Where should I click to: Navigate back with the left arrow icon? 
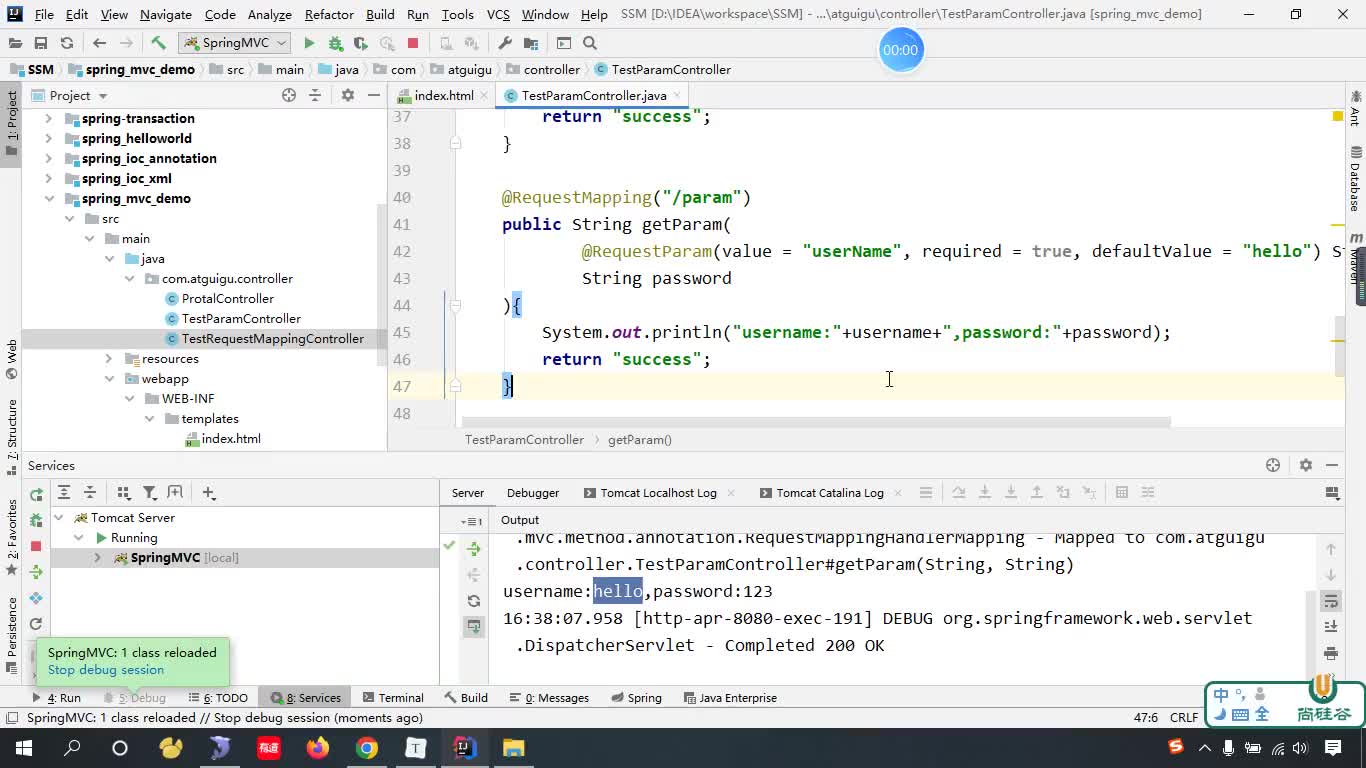click(x=99, y=43)
